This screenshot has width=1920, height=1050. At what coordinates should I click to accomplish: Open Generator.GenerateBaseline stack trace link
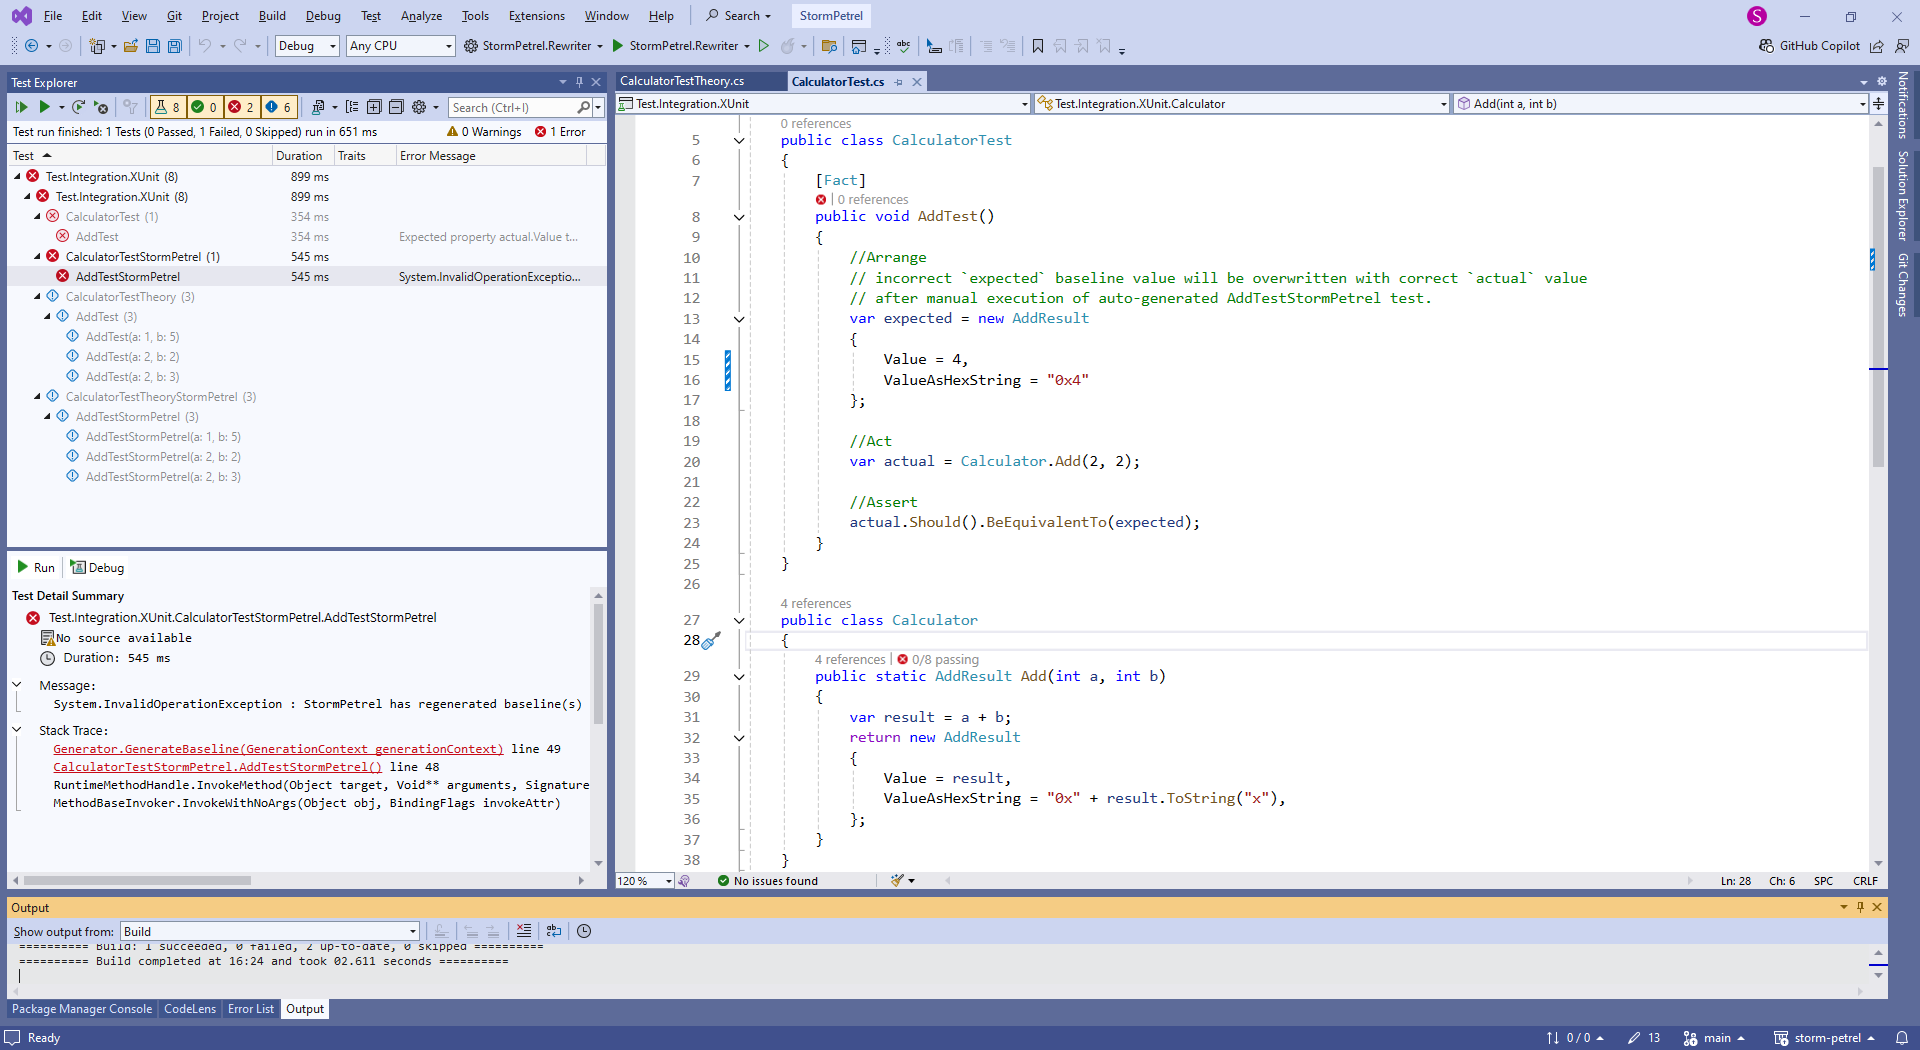coord(278,749)
